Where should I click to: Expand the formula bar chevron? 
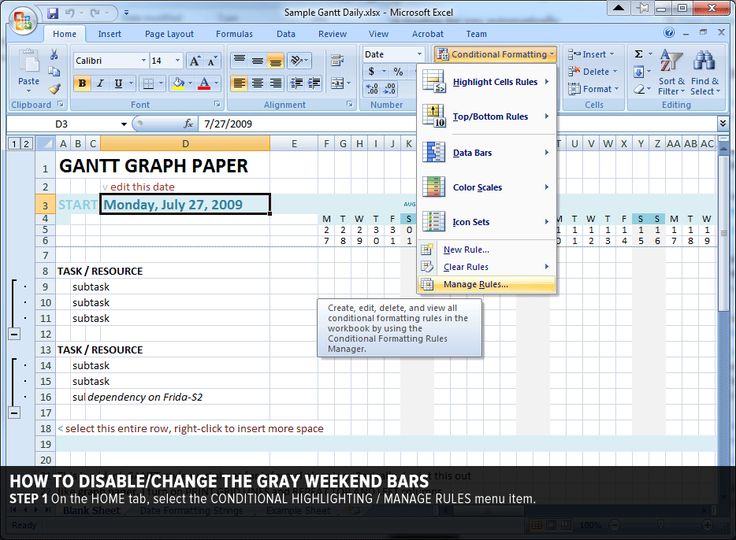pyautogui.click(x=723, y=123)
